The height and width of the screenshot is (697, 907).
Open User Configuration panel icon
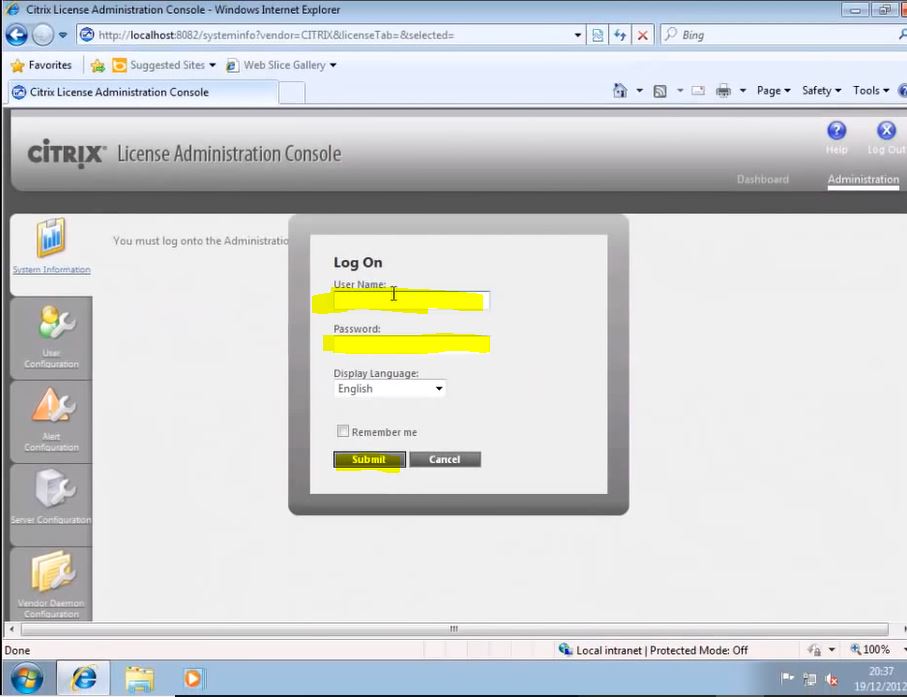coord(56,322)
